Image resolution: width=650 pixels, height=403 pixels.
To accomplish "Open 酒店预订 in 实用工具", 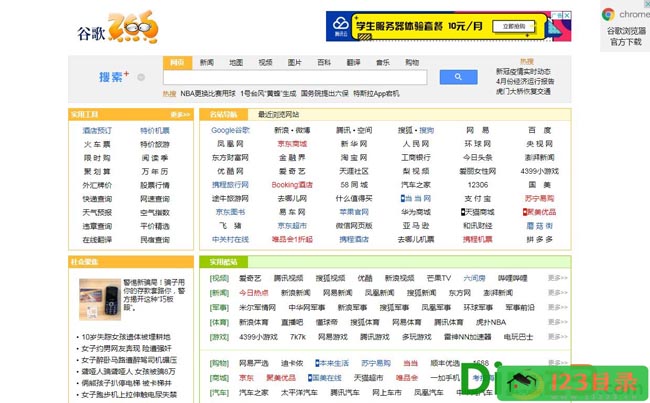I will (x=97, y=131).
